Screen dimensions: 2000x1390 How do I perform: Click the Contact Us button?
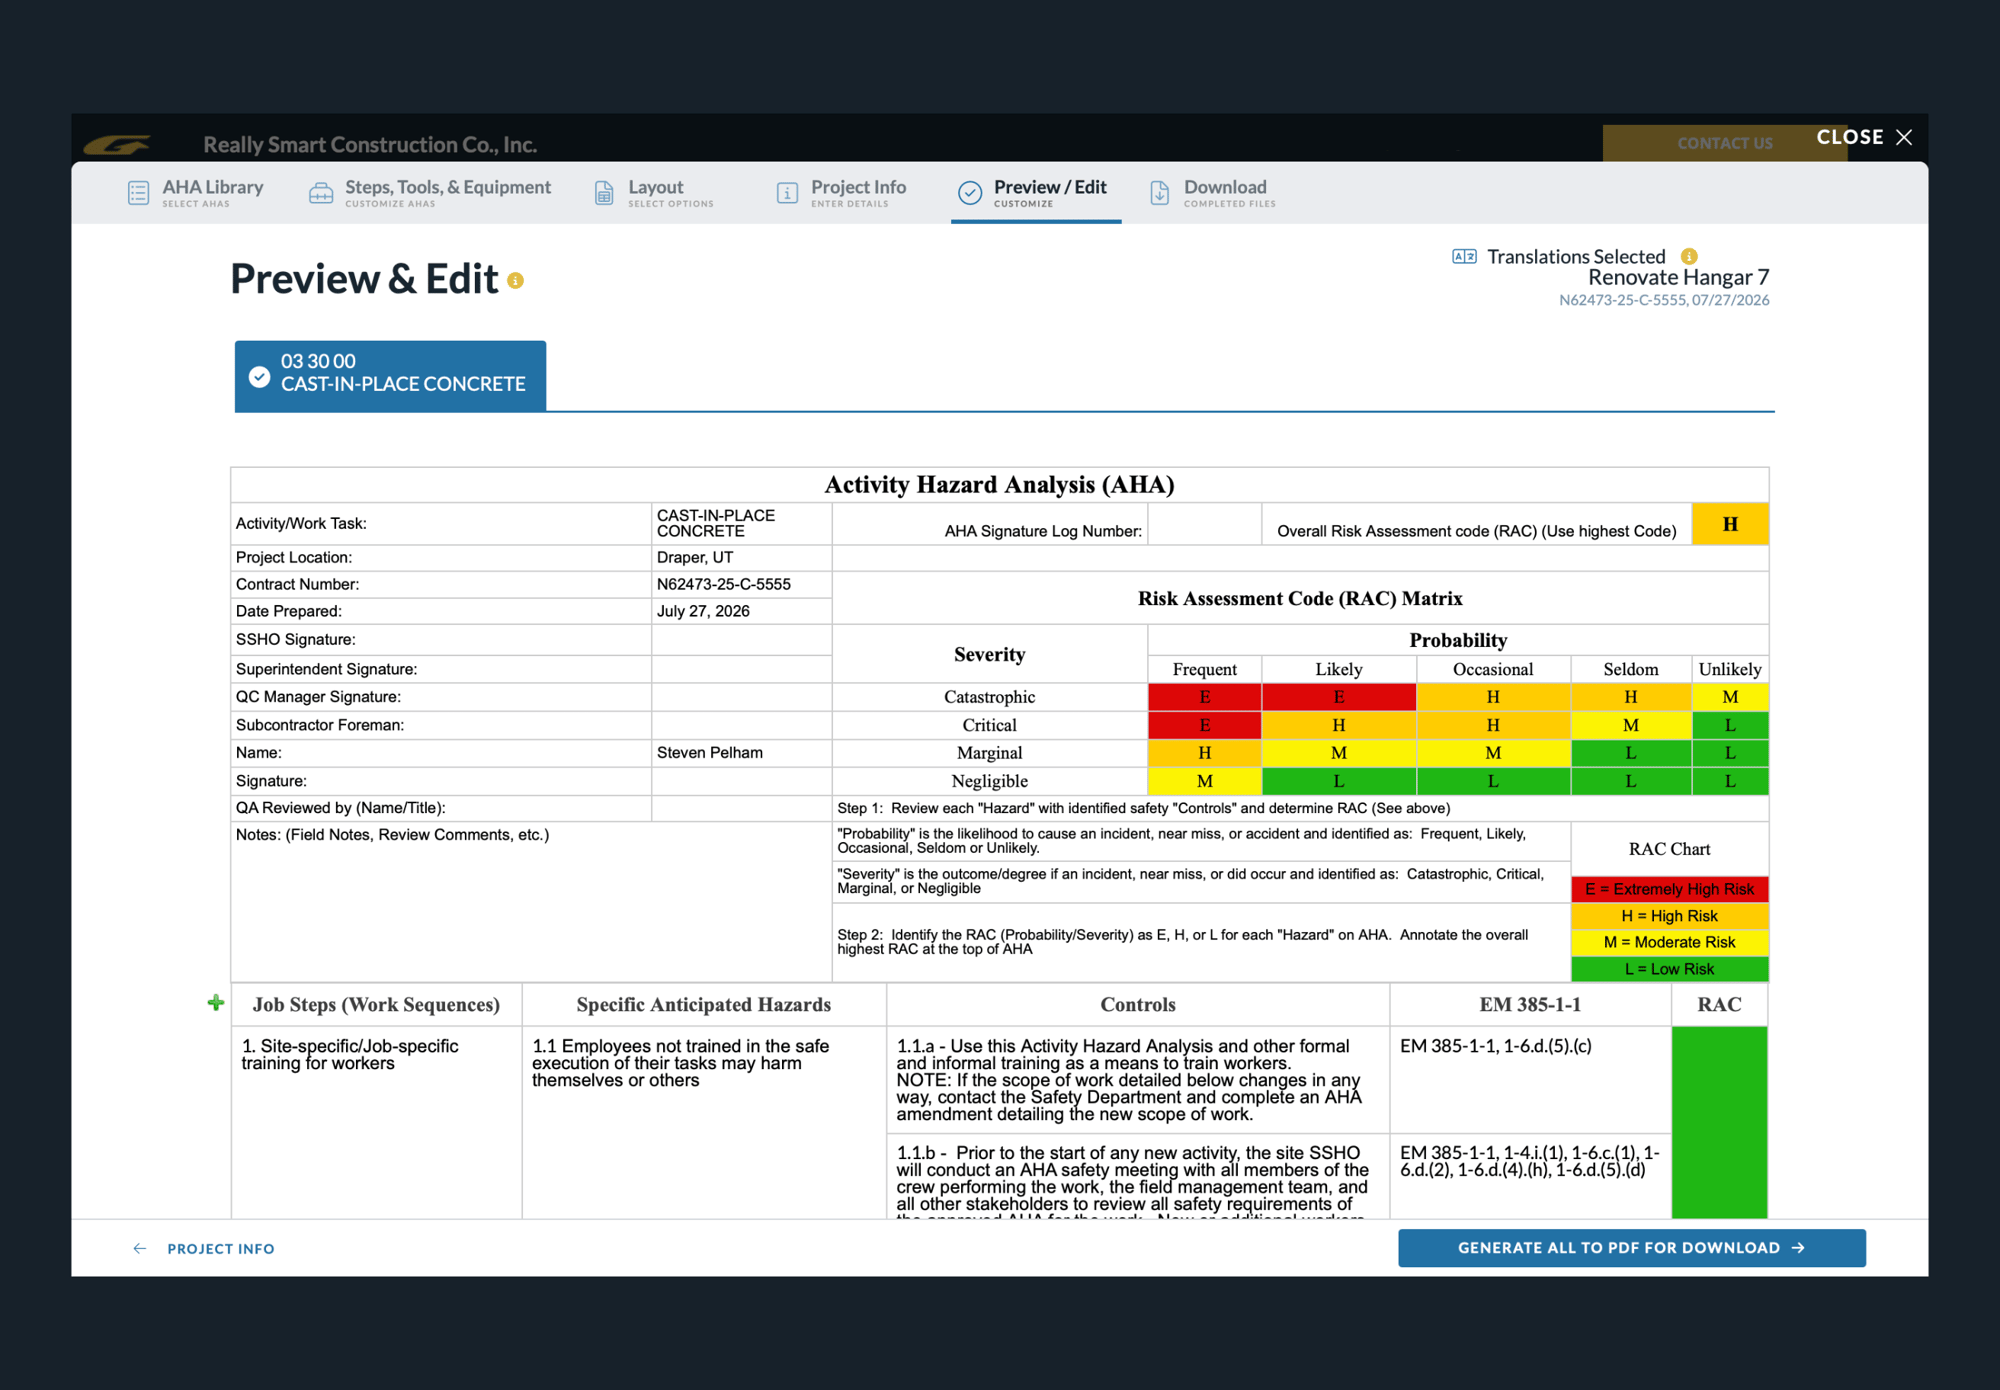pos(1725,143)
